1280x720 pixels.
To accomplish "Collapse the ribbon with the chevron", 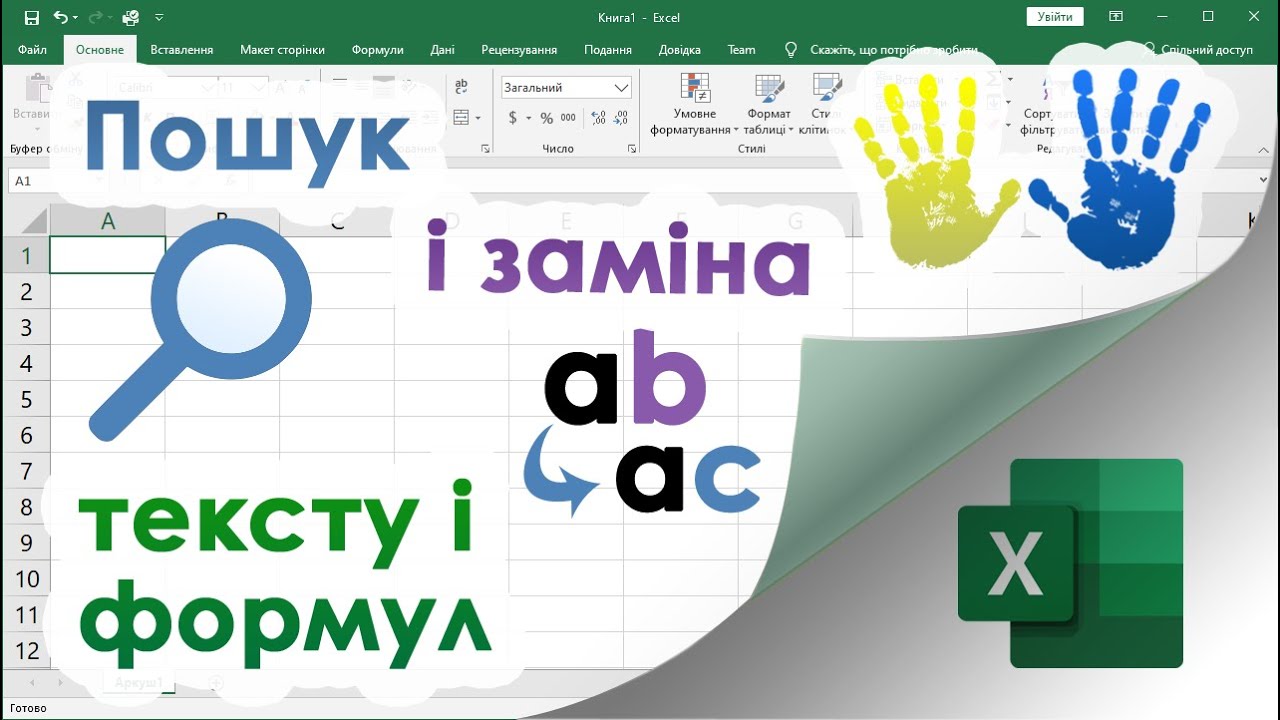I will (1263, 150).
